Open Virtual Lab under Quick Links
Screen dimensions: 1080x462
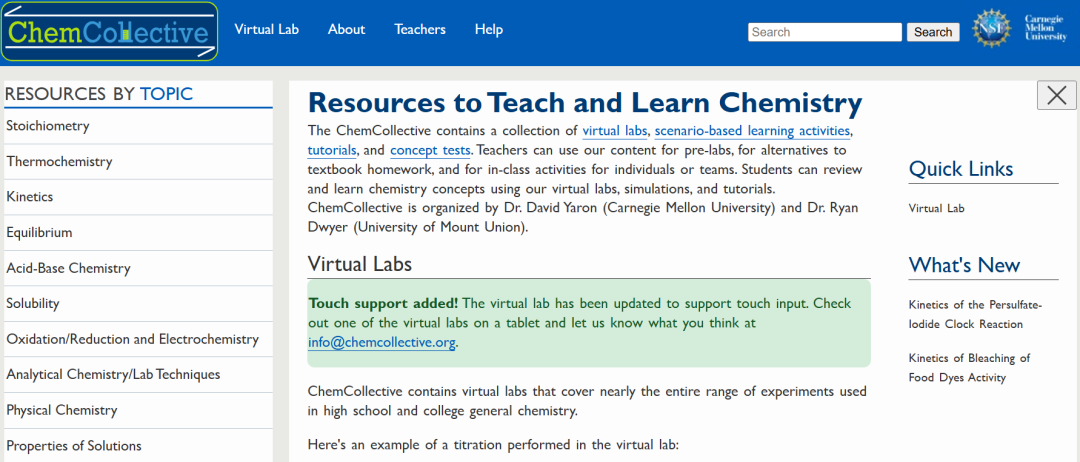936,209
